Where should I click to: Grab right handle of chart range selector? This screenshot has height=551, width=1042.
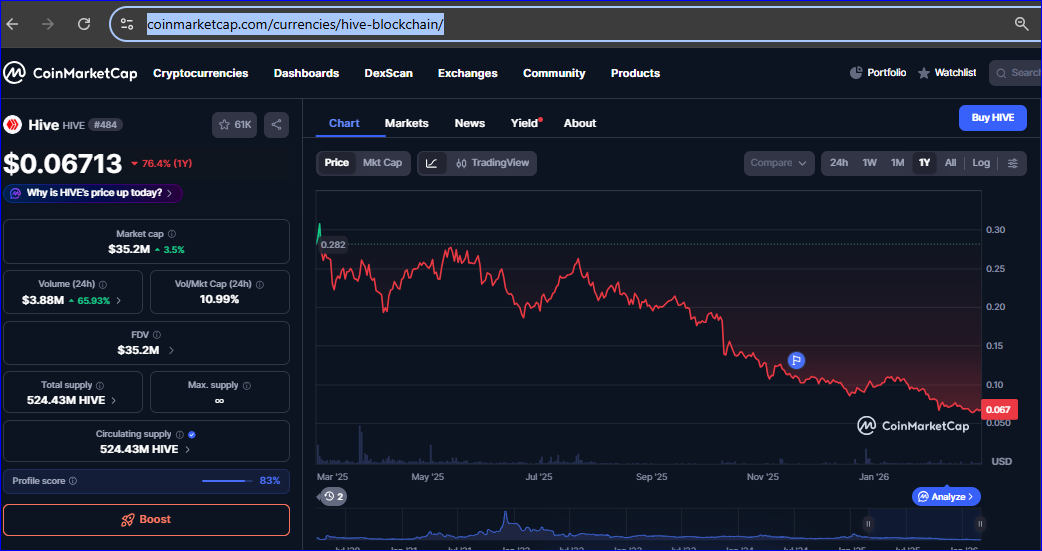[978, 524]
